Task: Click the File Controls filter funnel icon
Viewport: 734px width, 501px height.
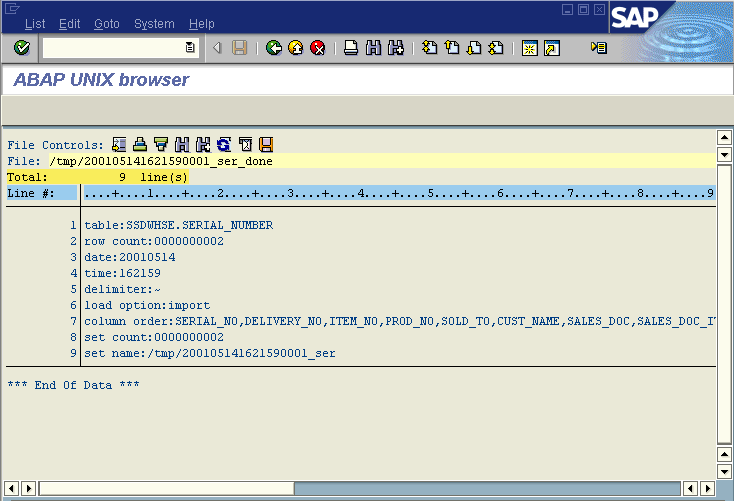Action: (161, 145)
